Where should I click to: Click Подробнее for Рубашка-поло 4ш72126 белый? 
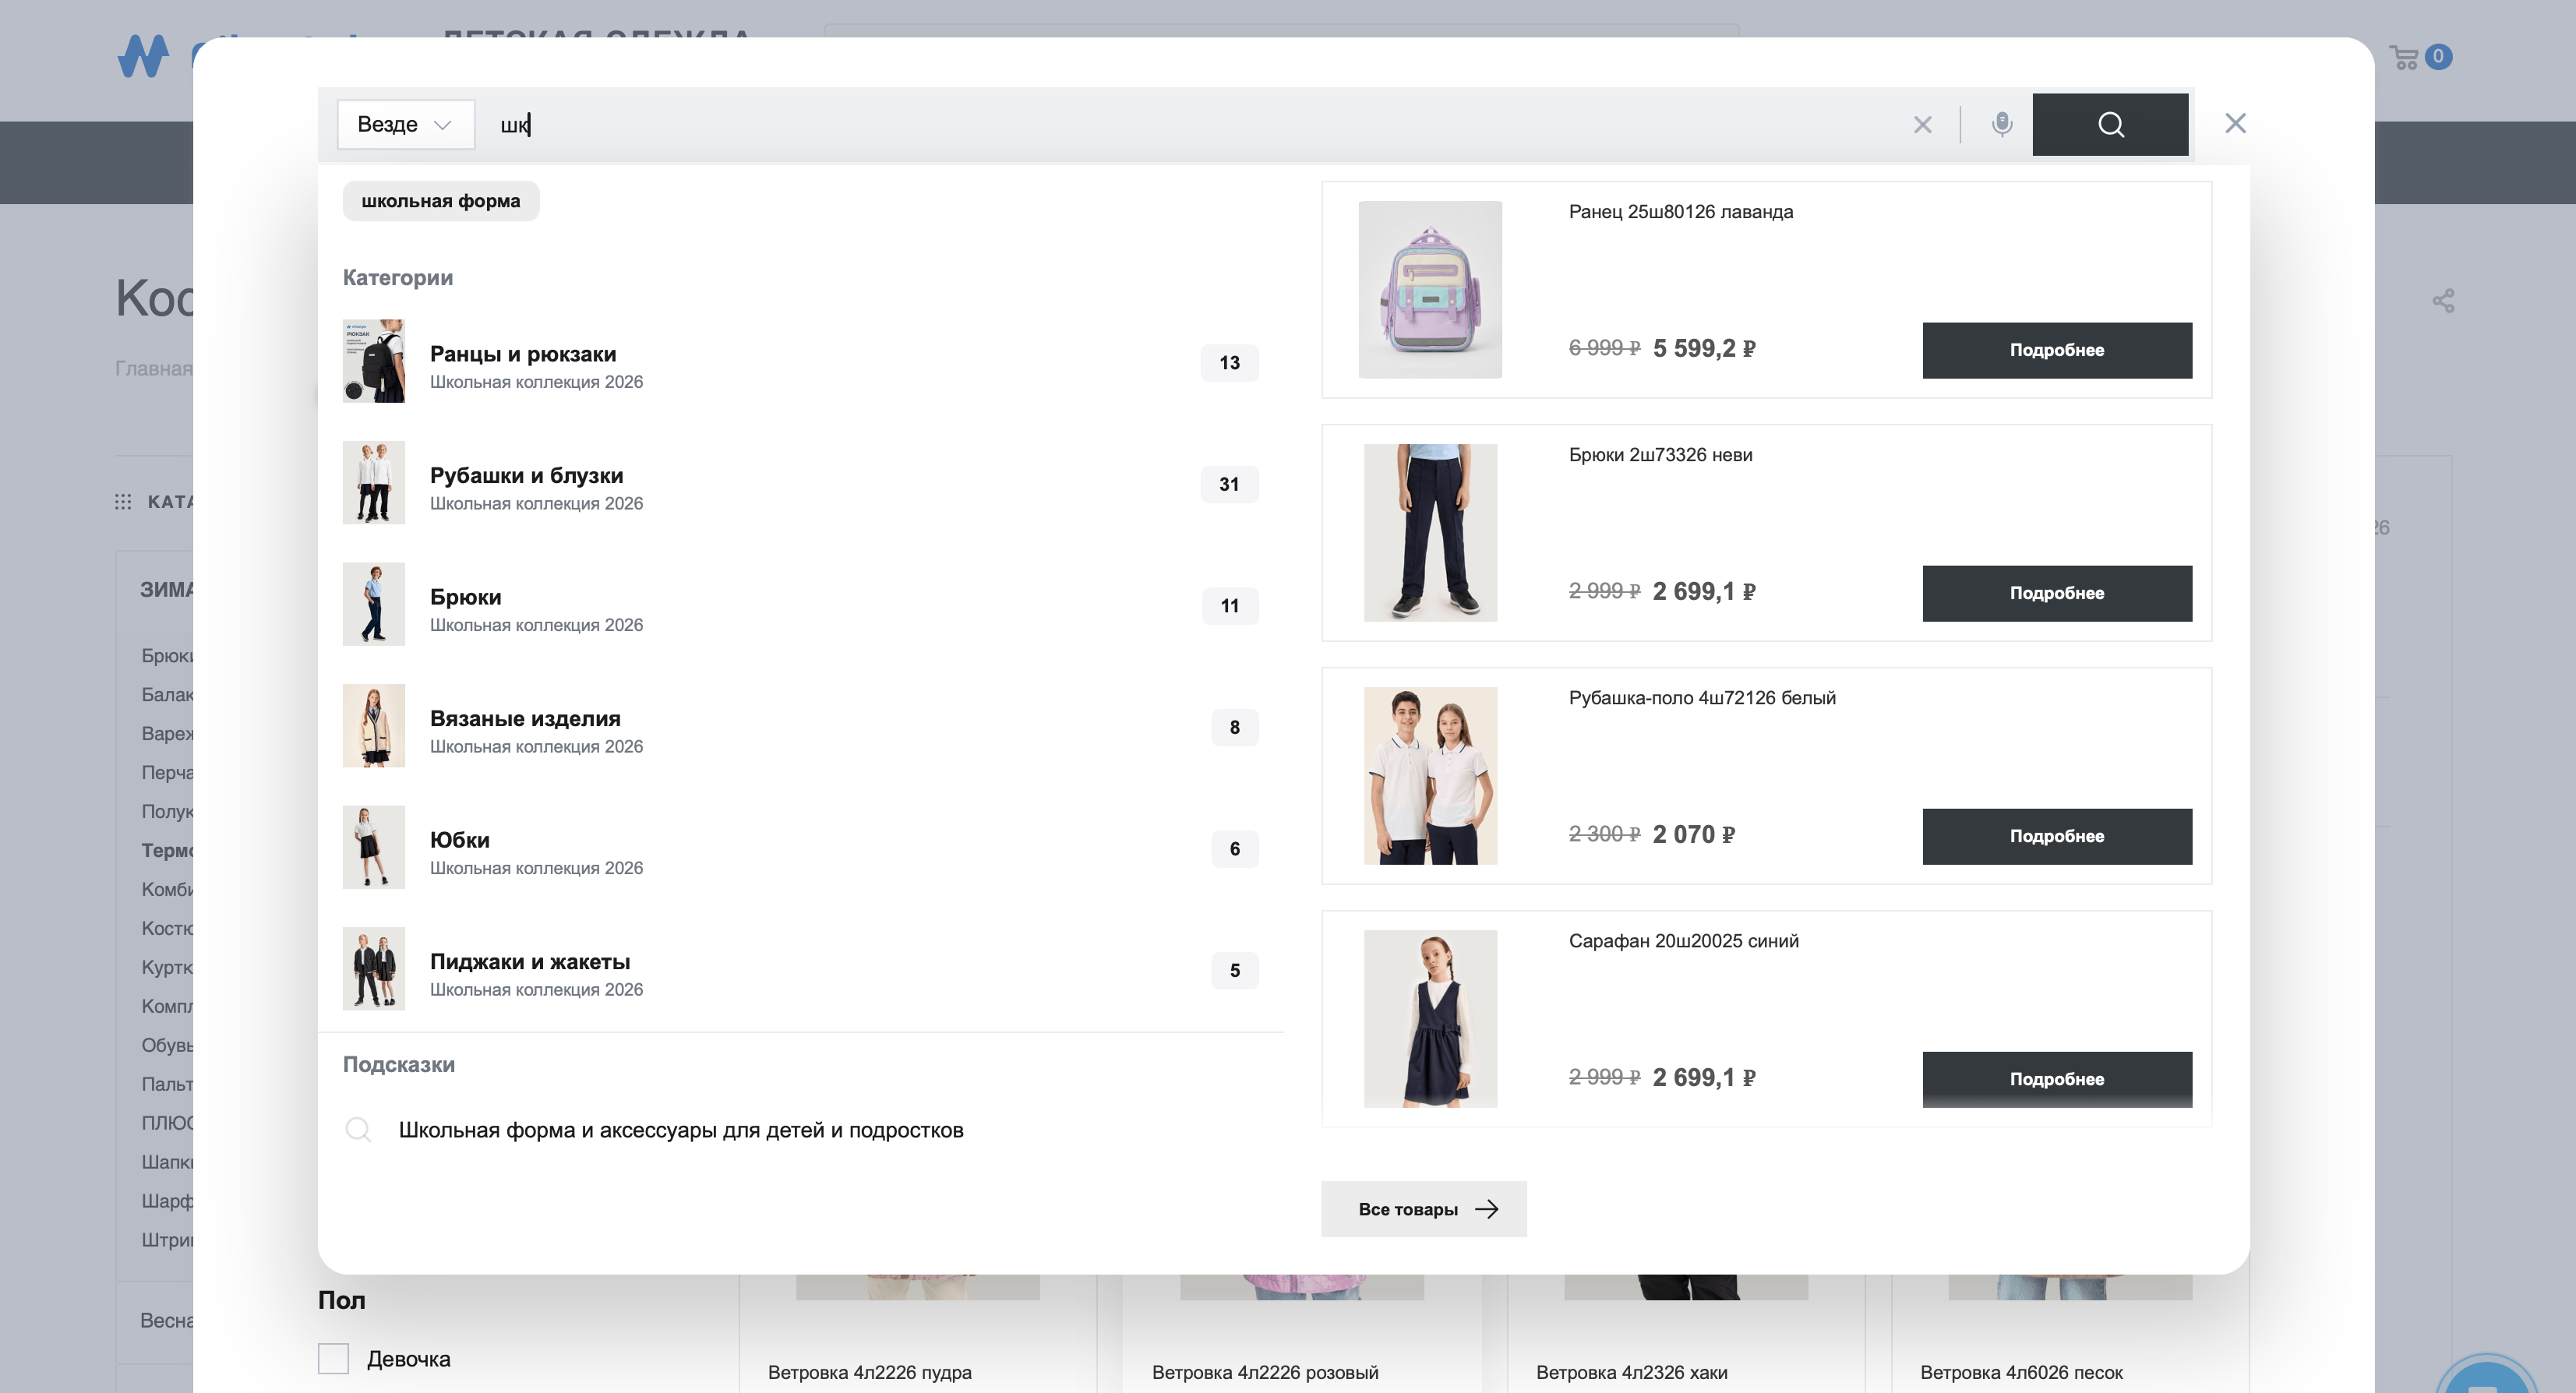[2057, 836]
